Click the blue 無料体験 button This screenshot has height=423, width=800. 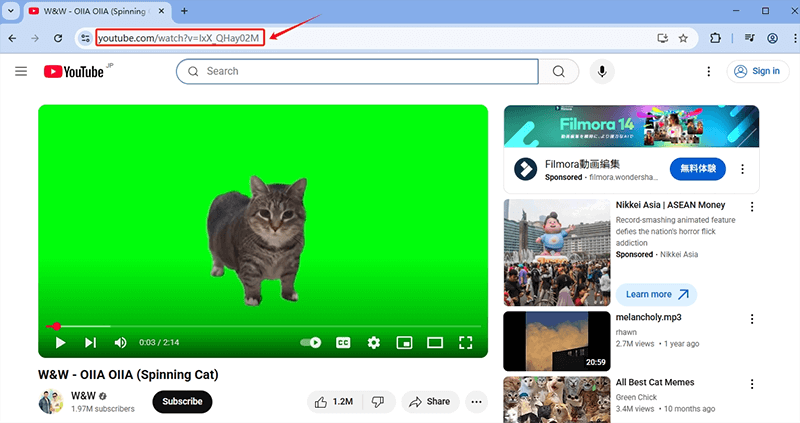pos(697,168)
